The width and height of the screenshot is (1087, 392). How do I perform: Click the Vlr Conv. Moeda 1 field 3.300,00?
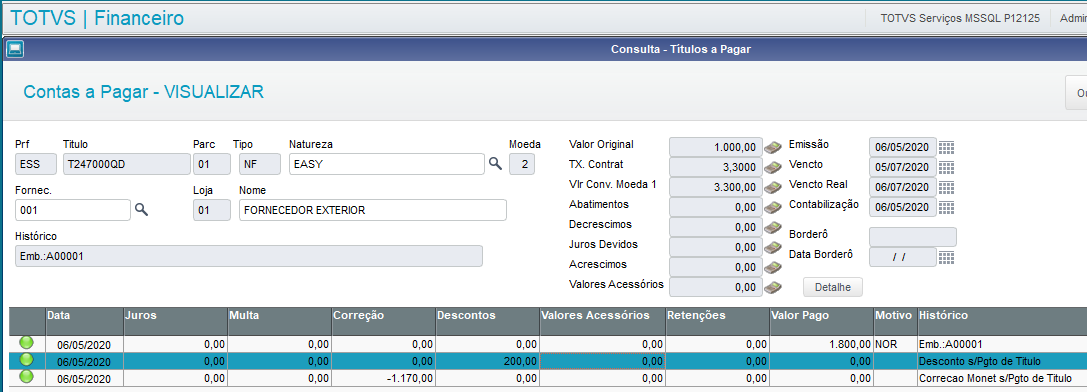[x=715, y=187]
